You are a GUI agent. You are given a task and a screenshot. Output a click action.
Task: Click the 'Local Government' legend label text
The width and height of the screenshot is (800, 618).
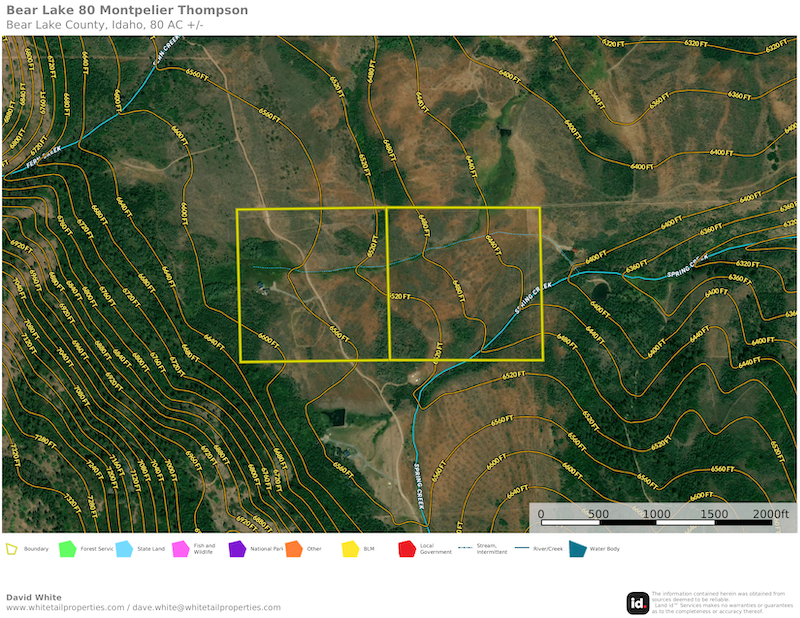(x=436, y=549)
